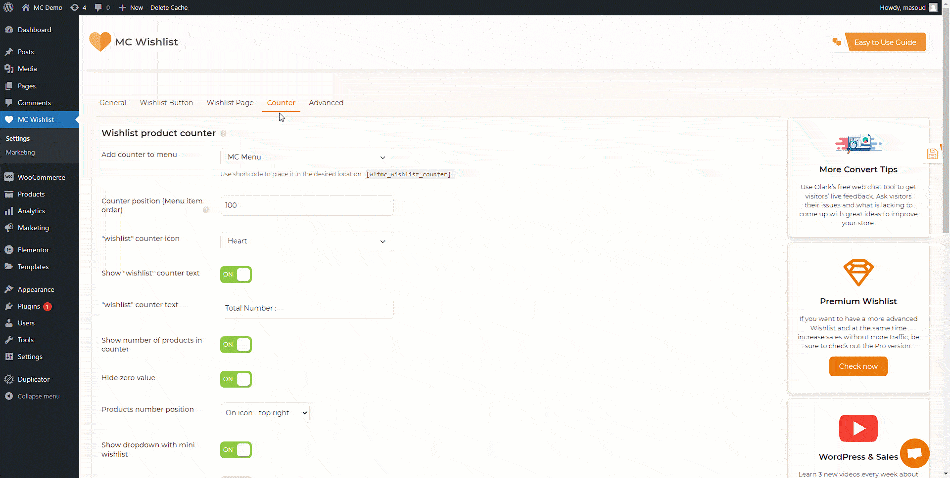
Task: Open the orange live chat bubble
Action: [x=915, y=454]
